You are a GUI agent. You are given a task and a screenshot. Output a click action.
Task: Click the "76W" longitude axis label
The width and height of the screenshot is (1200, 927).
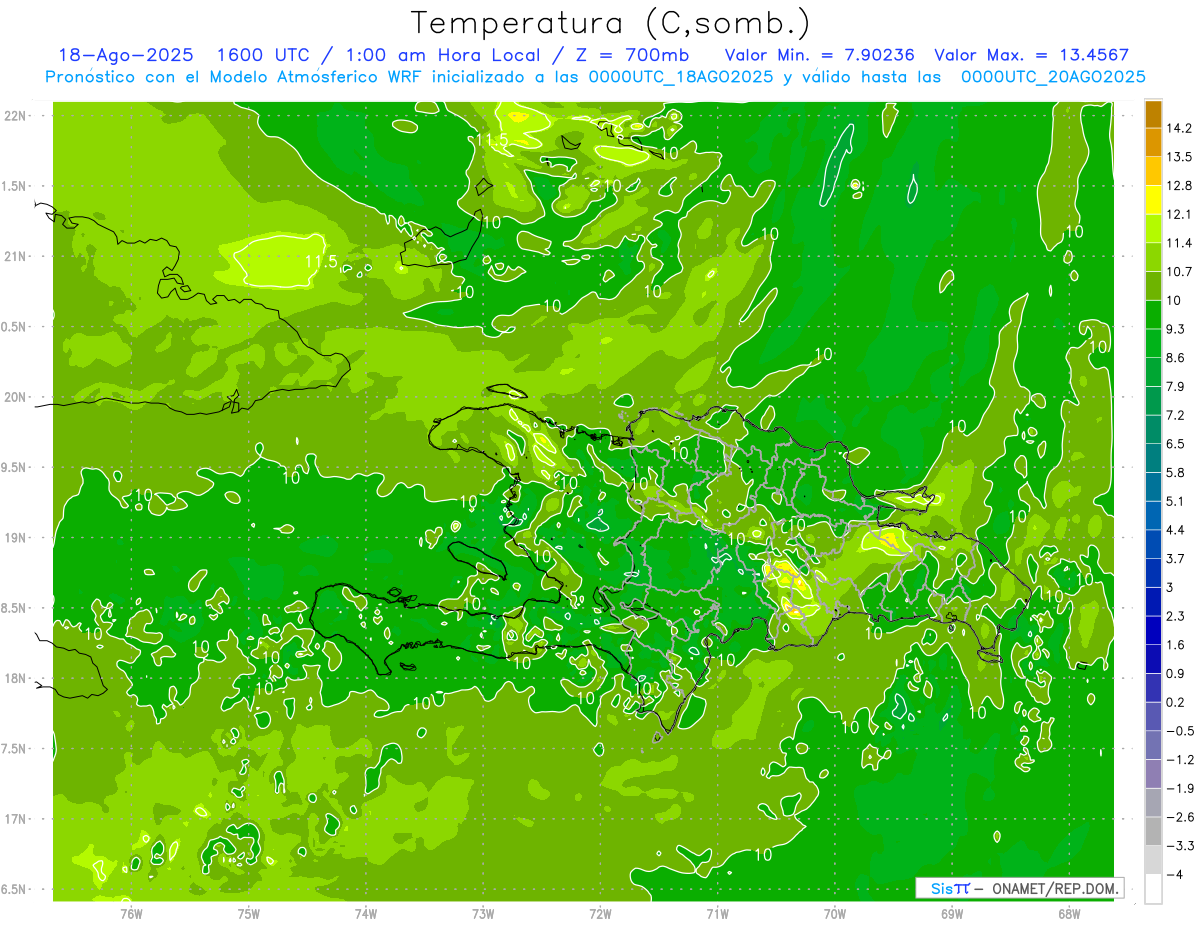(131, 914)
